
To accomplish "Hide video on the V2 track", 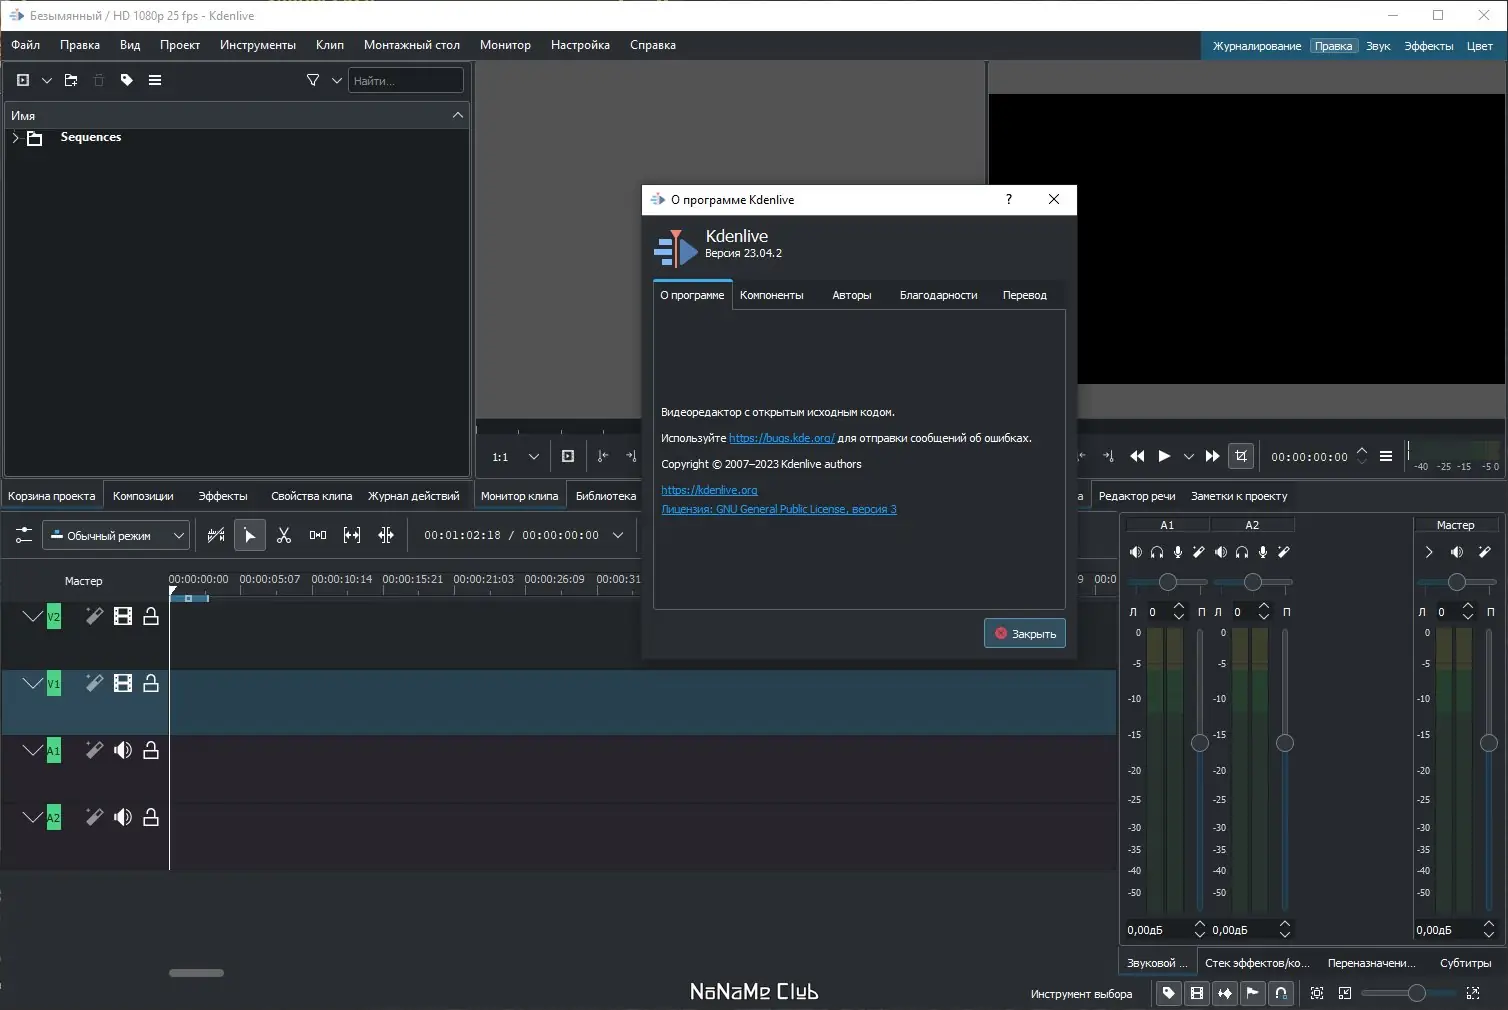I will (123, 616).
